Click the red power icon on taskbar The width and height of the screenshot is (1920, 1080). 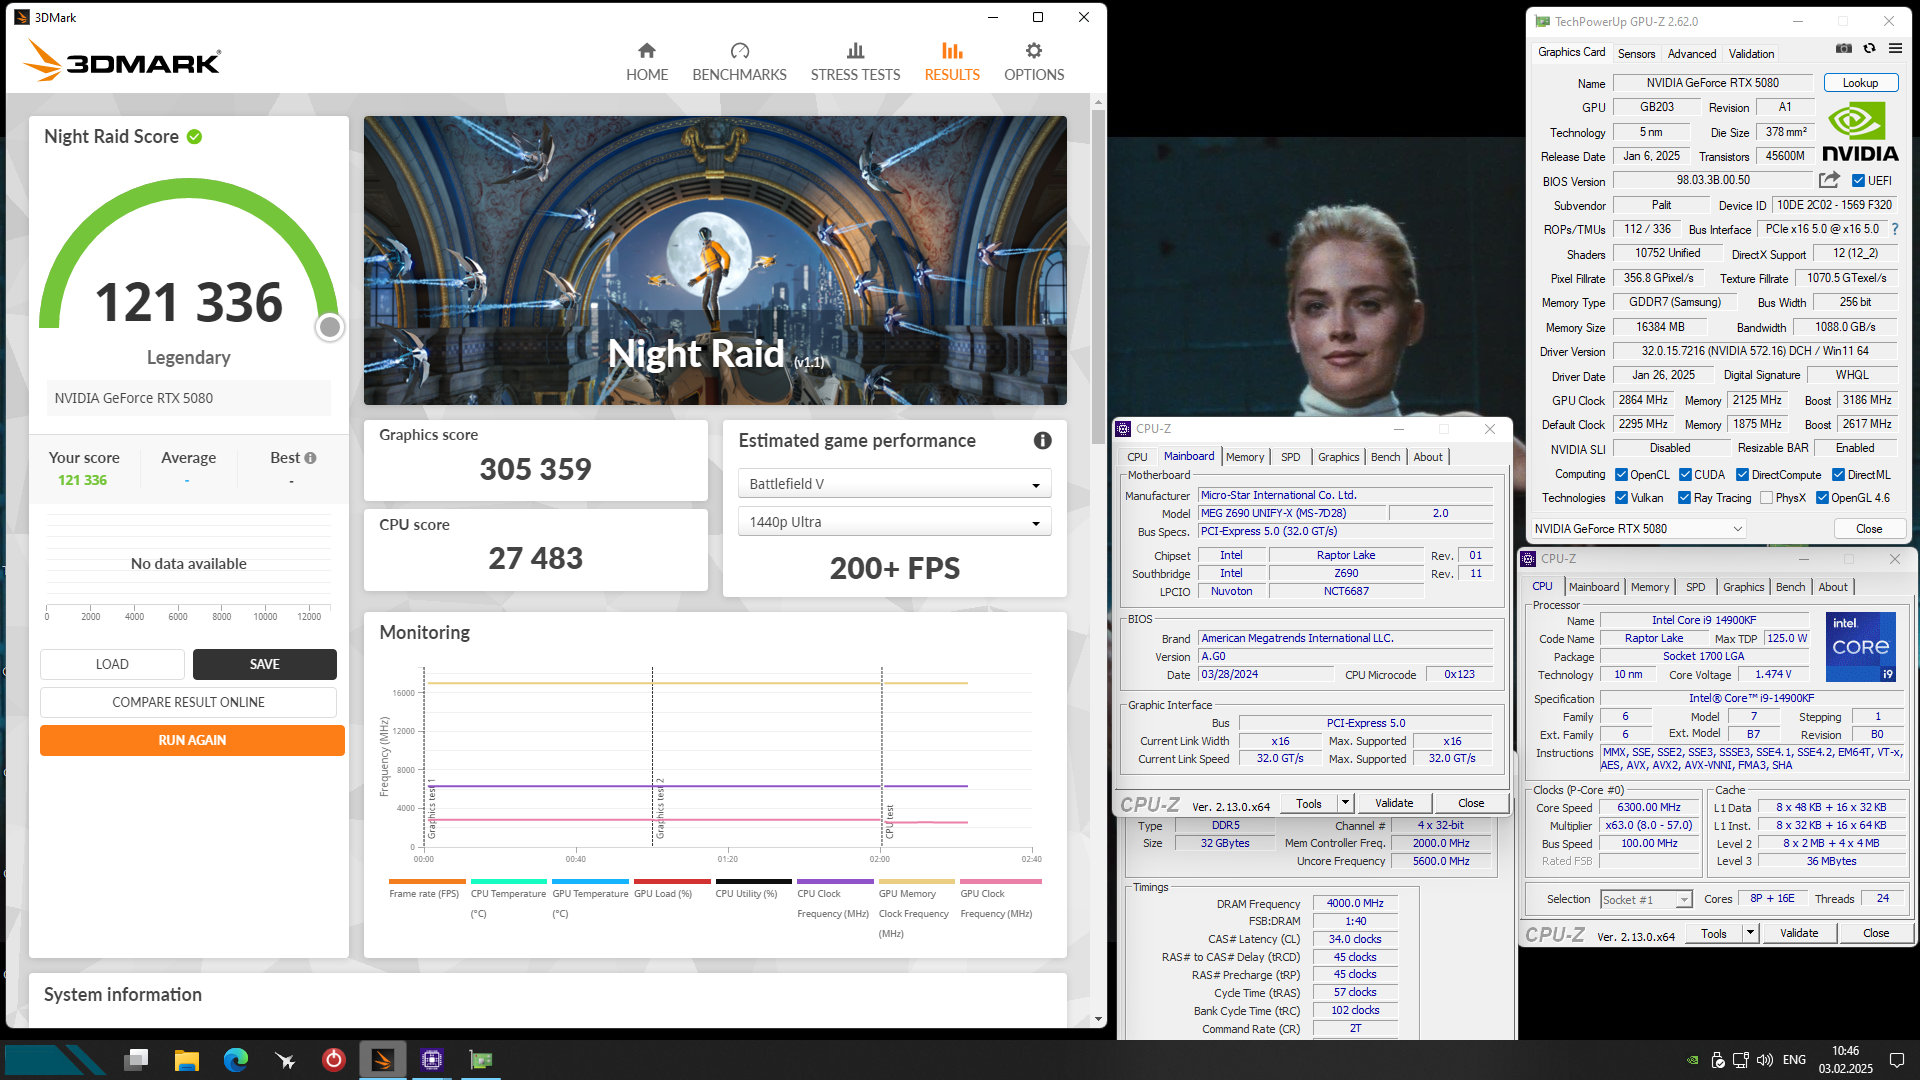(x=334, y=1059)
